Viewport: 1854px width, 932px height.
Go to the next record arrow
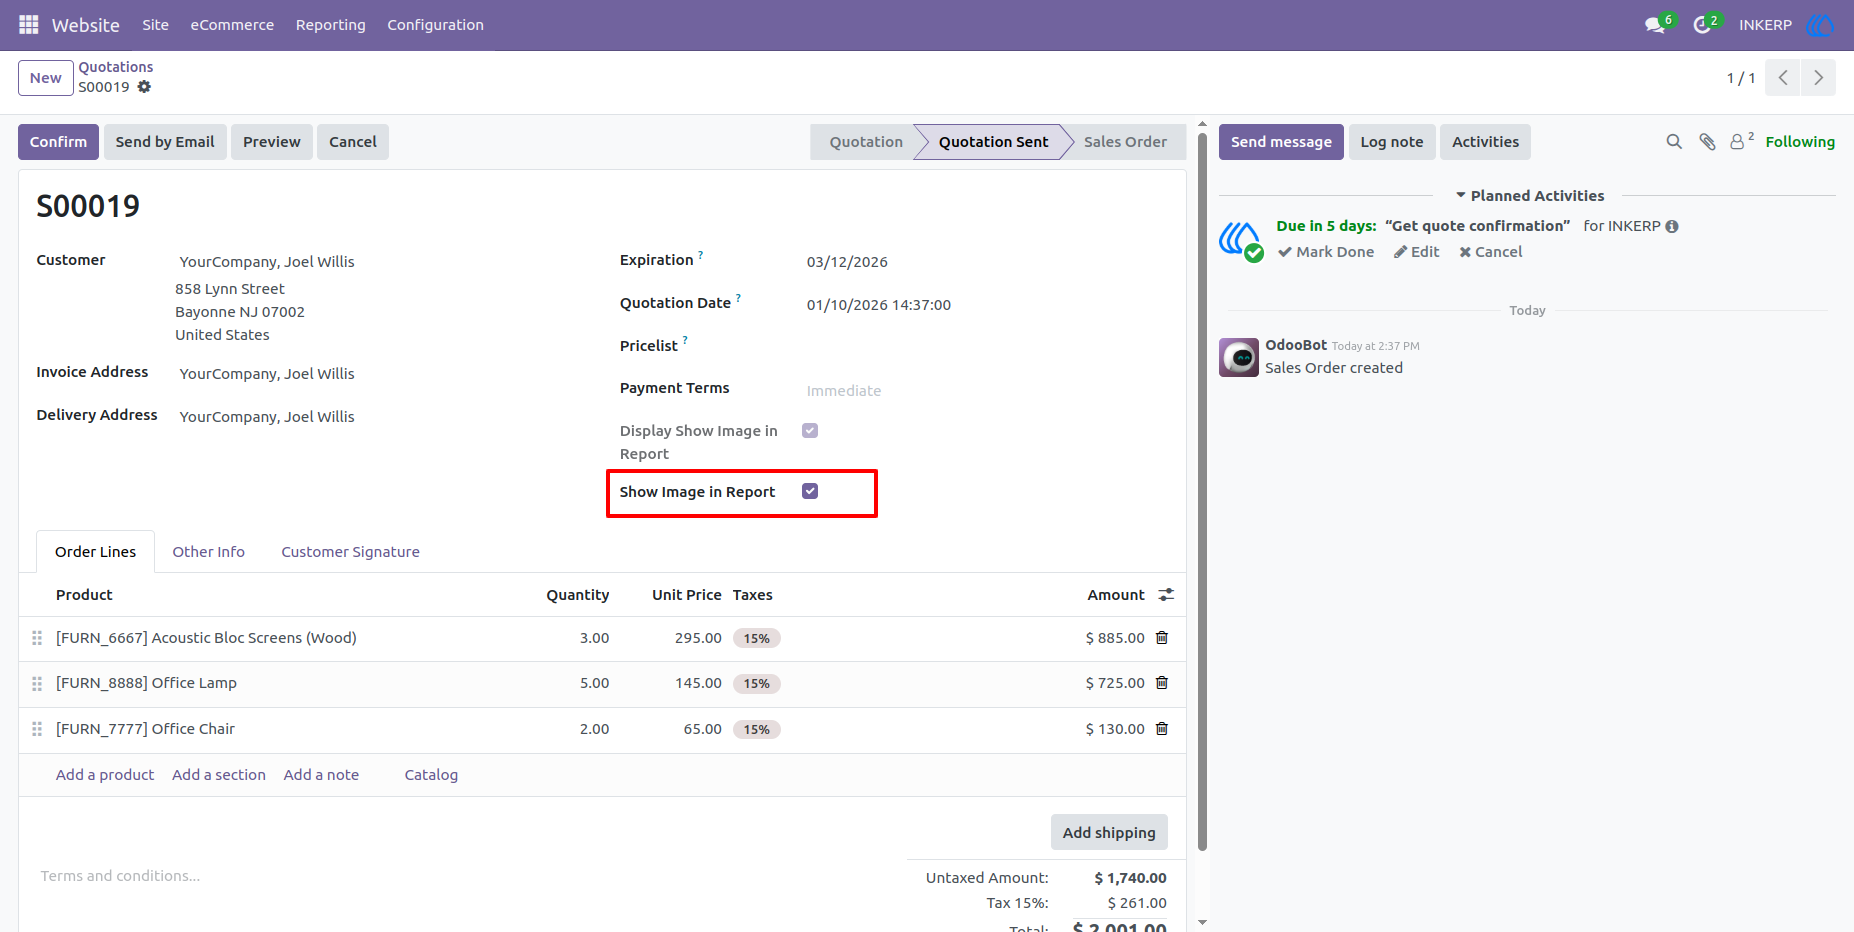pos(1818,78)
